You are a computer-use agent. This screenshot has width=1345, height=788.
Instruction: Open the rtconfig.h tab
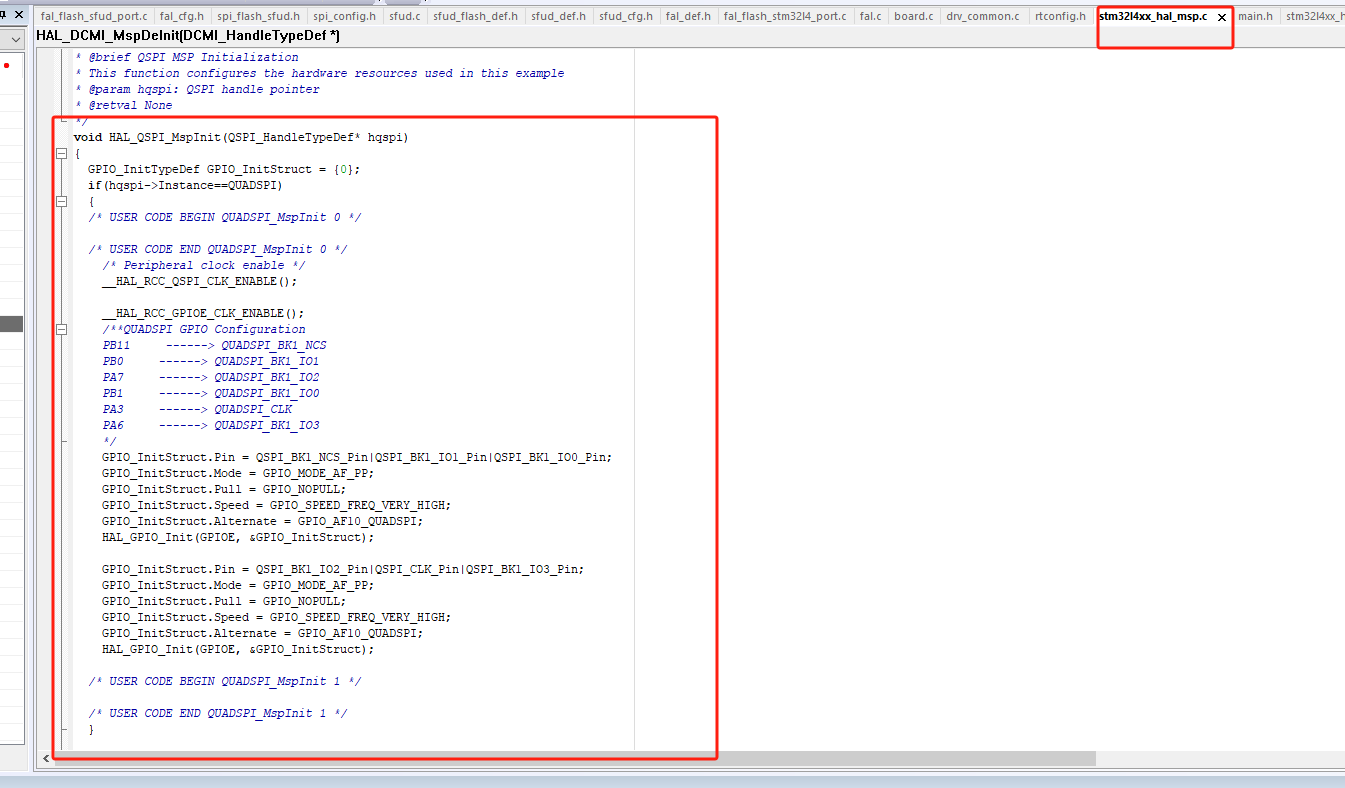(1061, 16)
